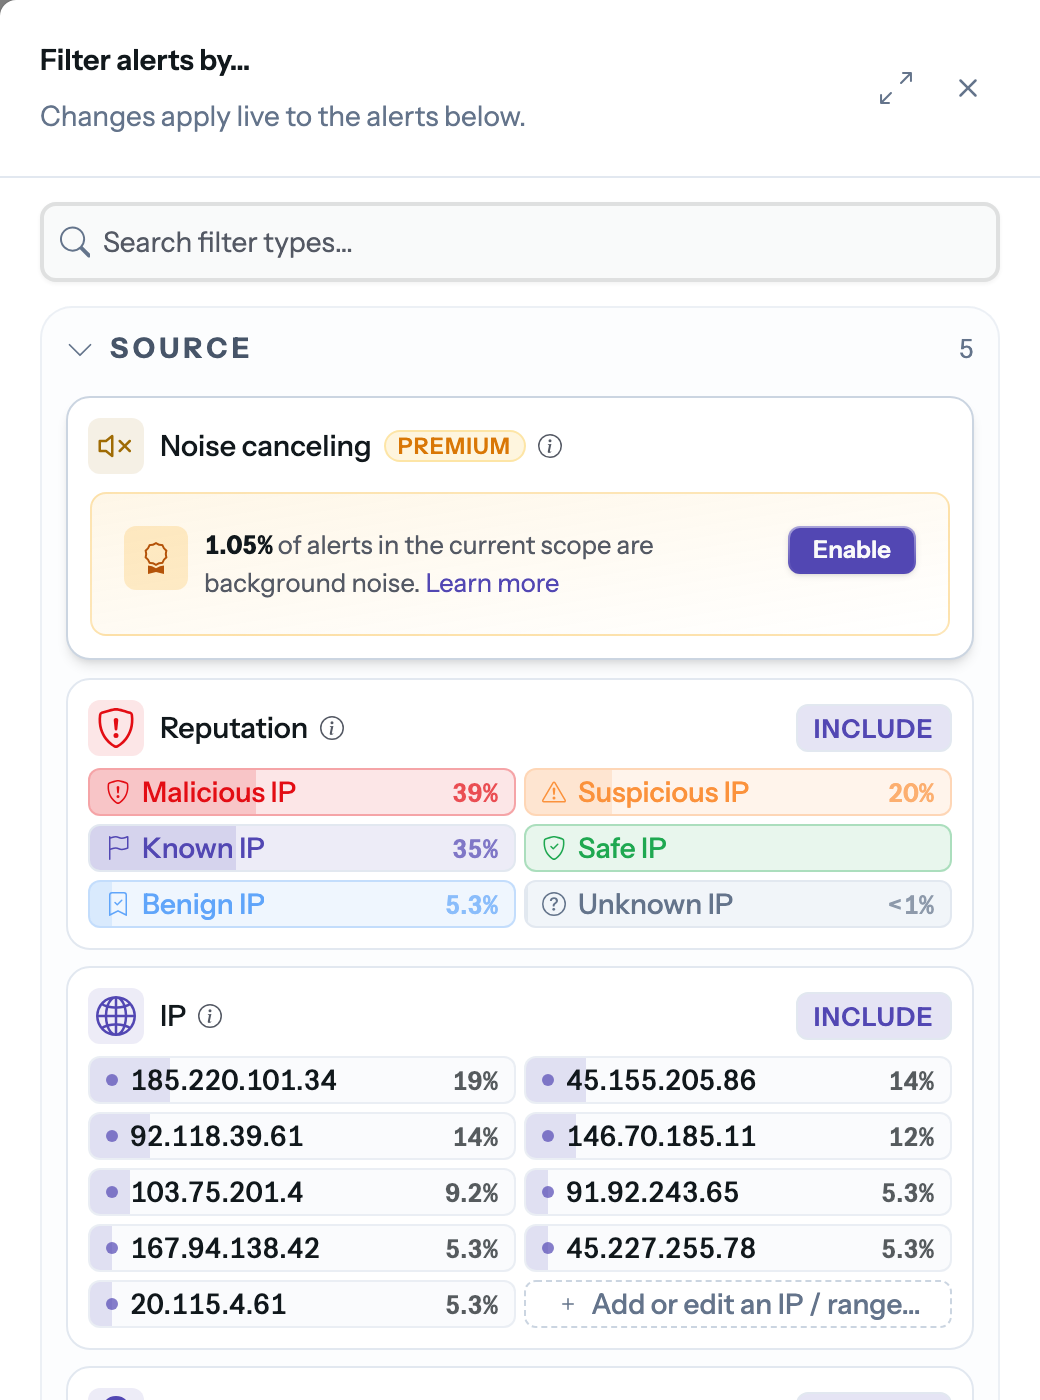Click the 12% value beside 146.70.185.11
The width and height of the screenshot is (1040, 1400).
pyautogui.click(x=912, y=1137)
